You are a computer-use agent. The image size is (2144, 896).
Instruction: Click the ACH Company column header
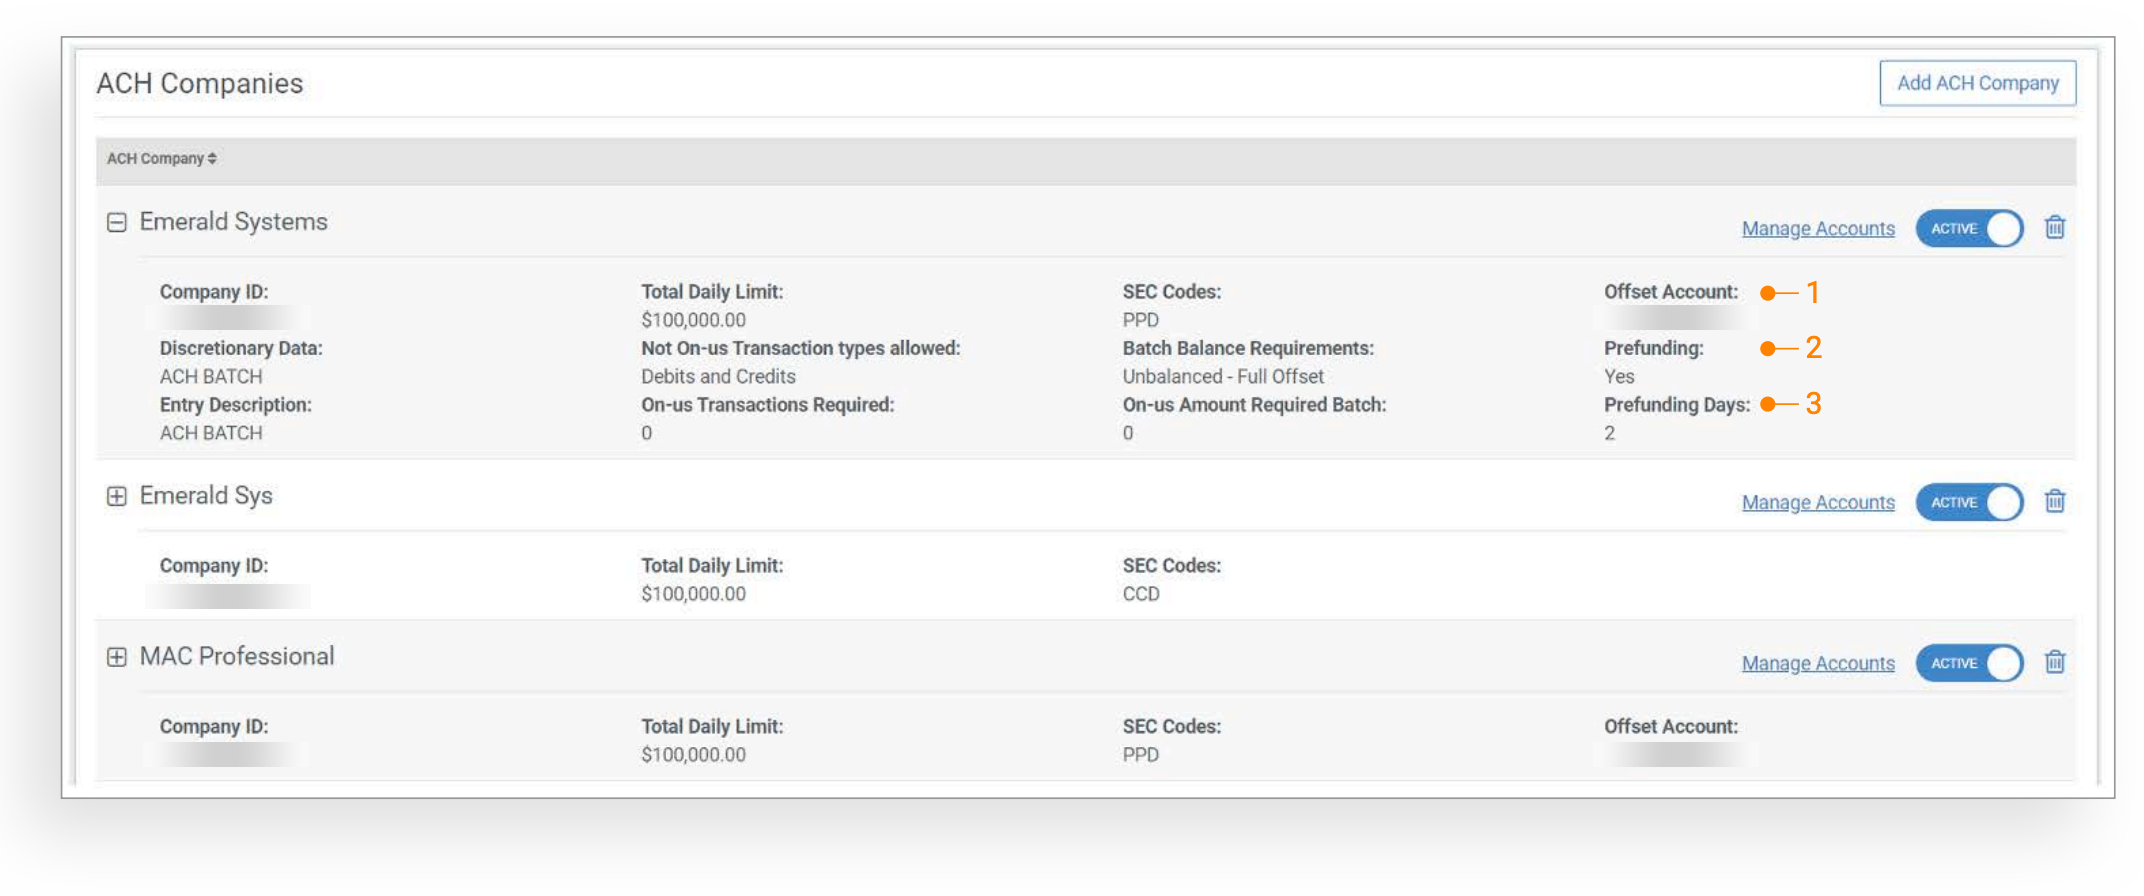click(x=155, y=159)
